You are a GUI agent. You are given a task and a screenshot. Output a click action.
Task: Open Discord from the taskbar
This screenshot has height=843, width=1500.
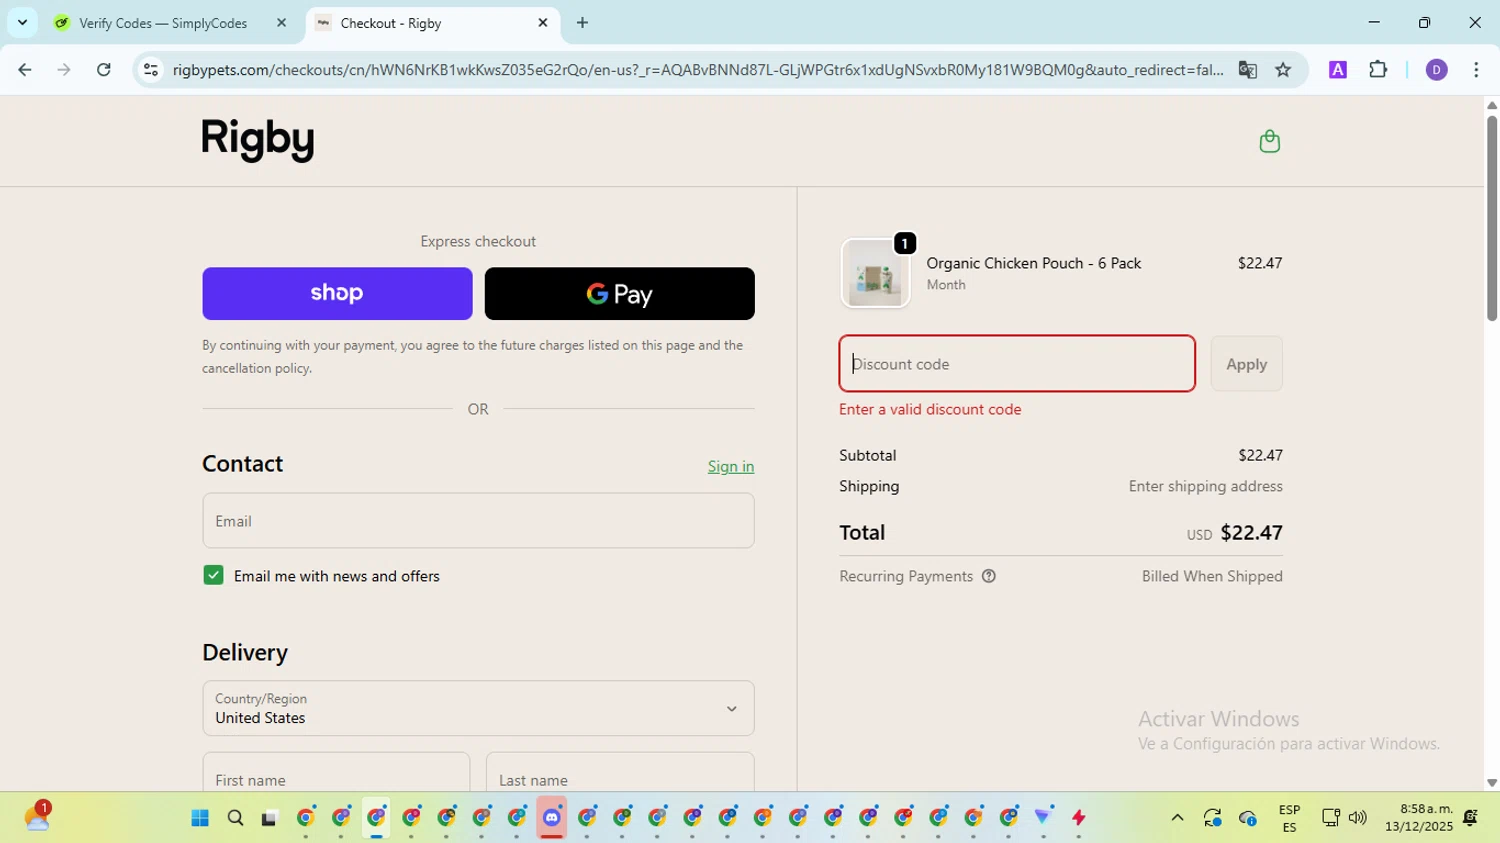[x=551, y=818]
